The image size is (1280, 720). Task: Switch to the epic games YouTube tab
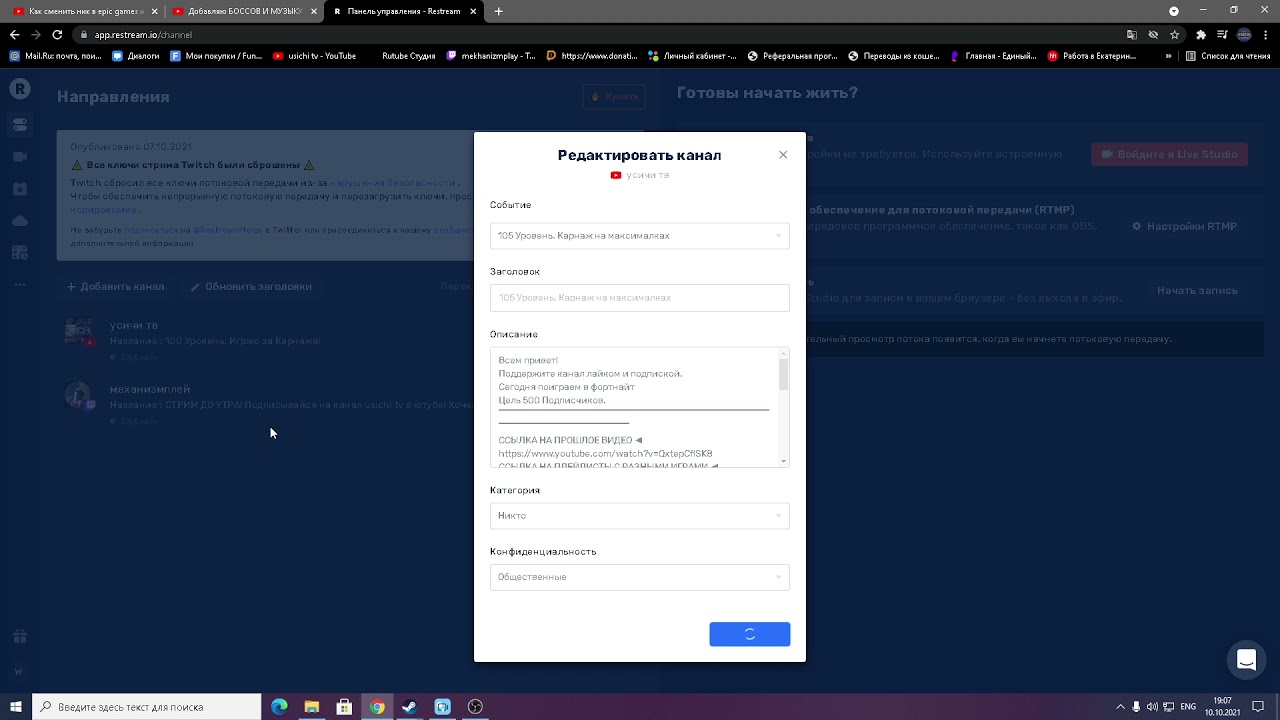(85, 11)
